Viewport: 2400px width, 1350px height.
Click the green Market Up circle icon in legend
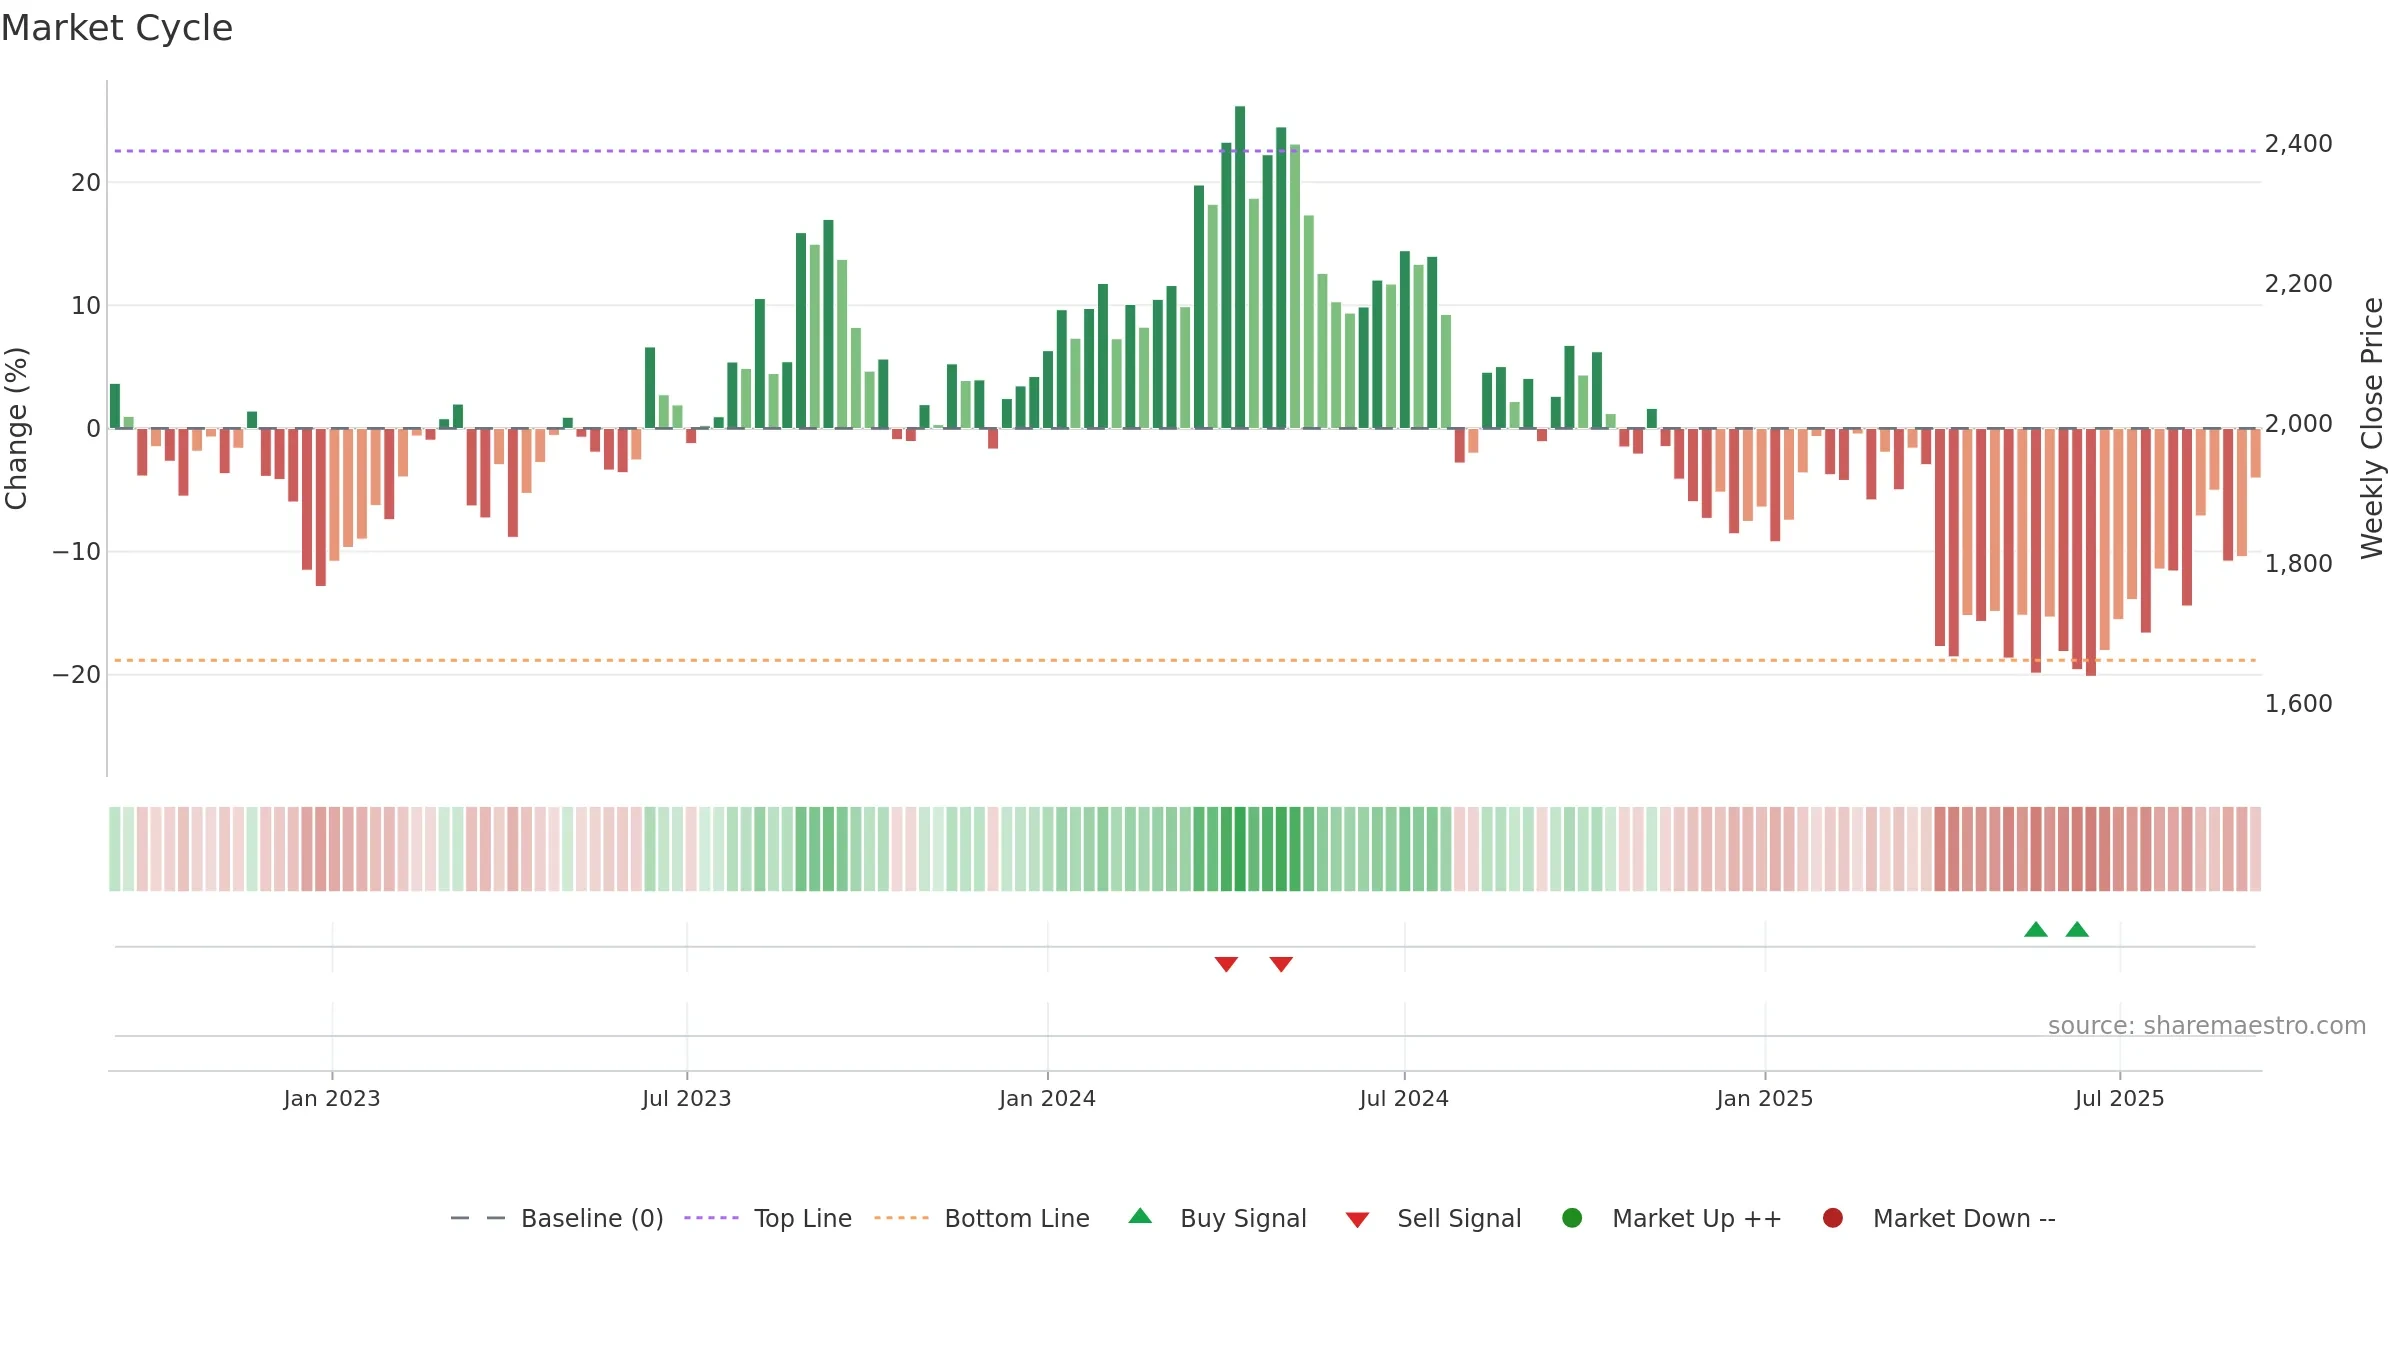(1572, 1218)
